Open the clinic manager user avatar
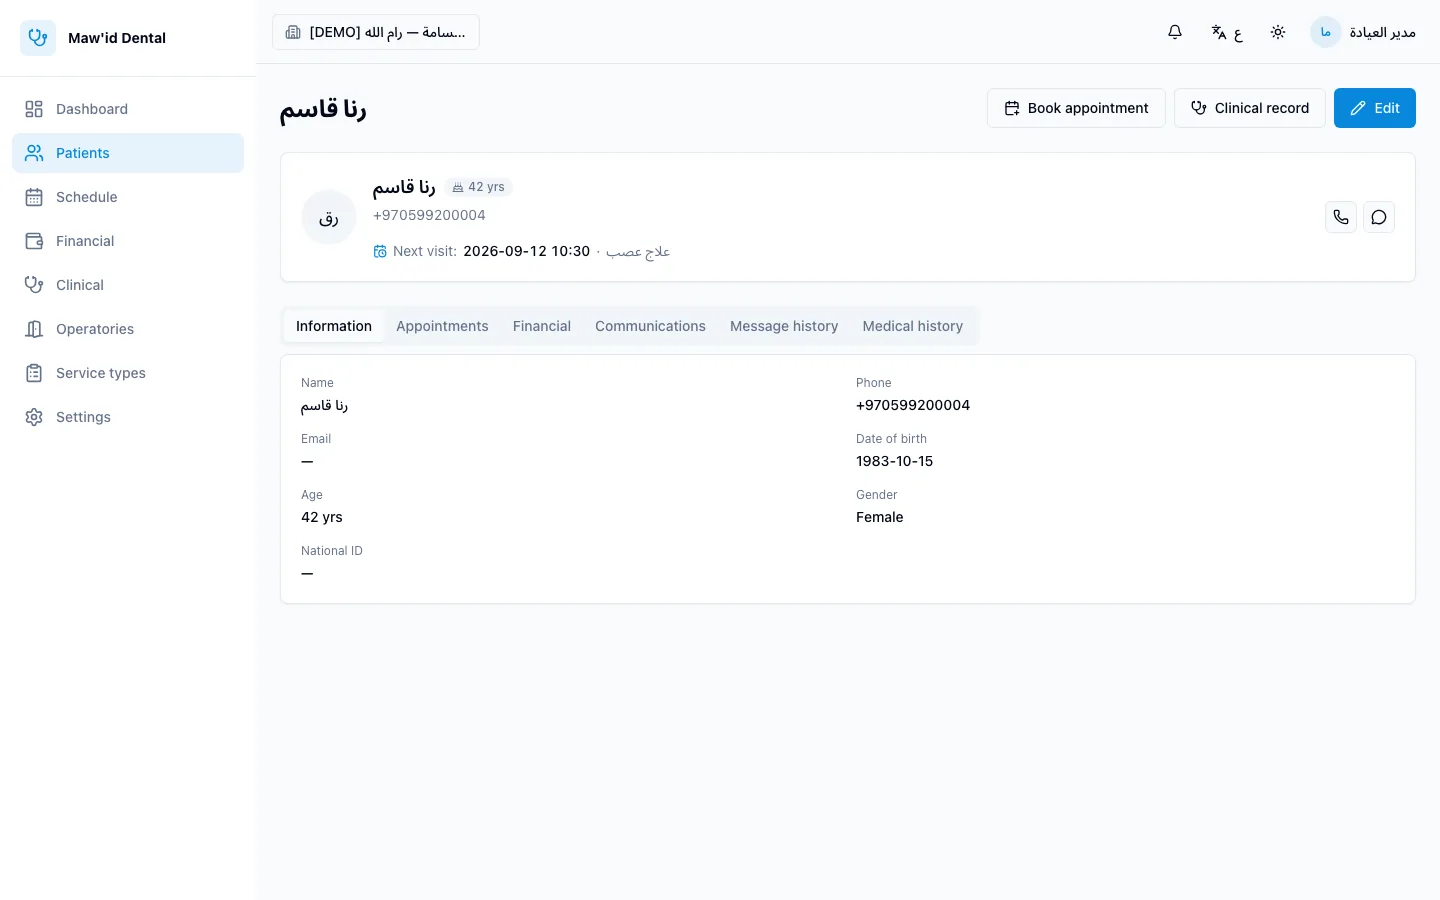 [x=1326, y=32]
